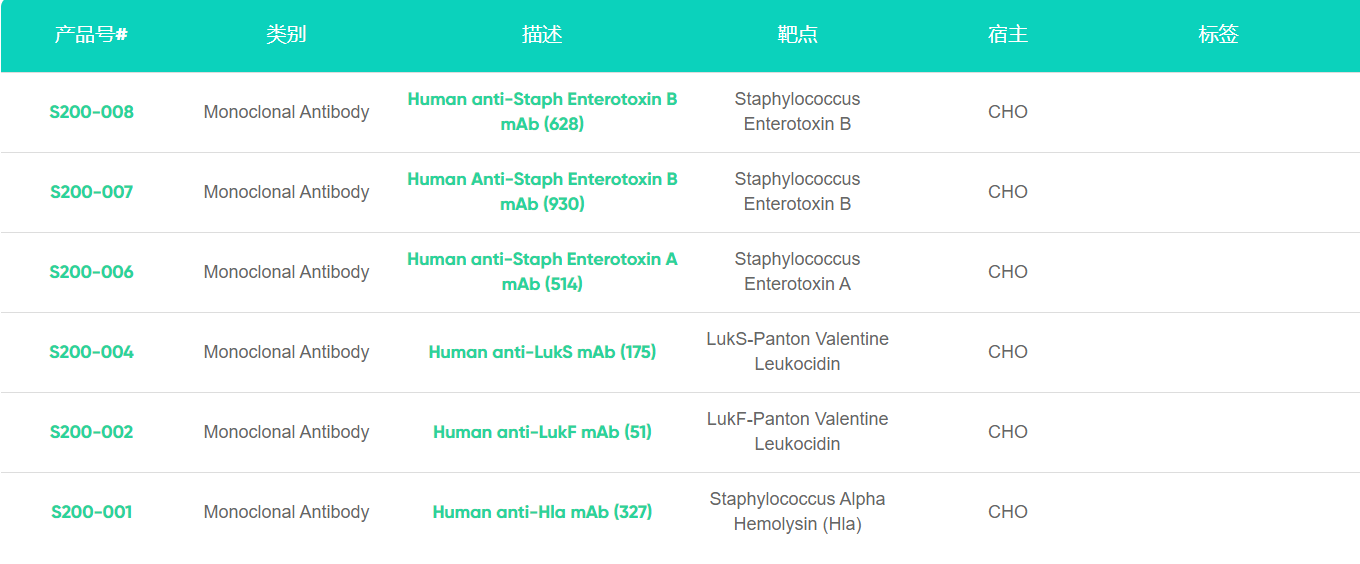Viewport: 1360px width, 564px height.
Task: Open Human anti-Hla mAb (327) link
Action: pos(542,512)
